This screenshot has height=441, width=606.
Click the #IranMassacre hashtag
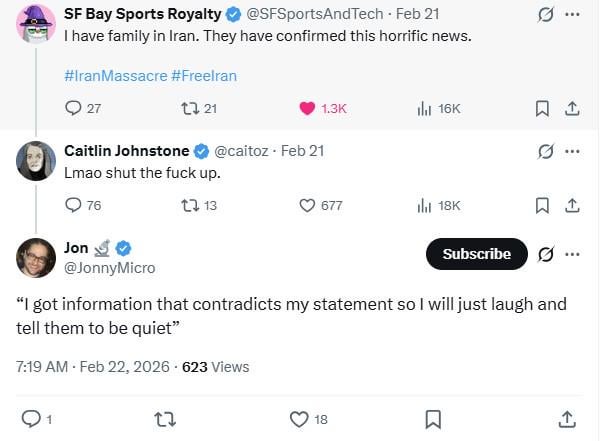click(115, 76)
